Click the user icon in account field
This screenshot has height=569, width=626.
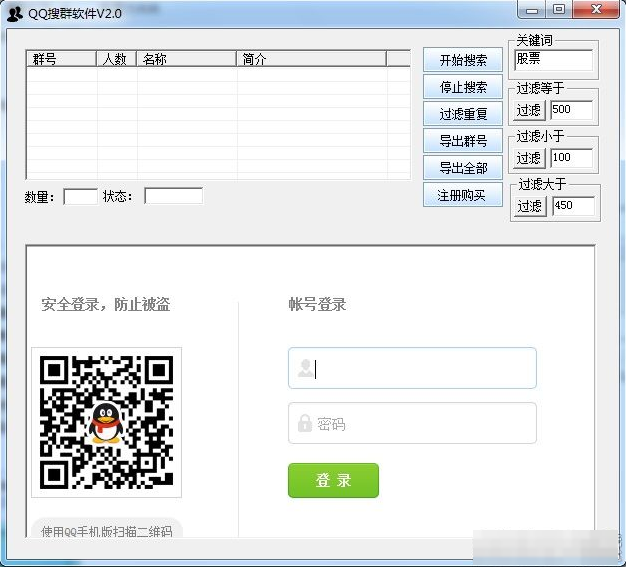tap(305, 369)
